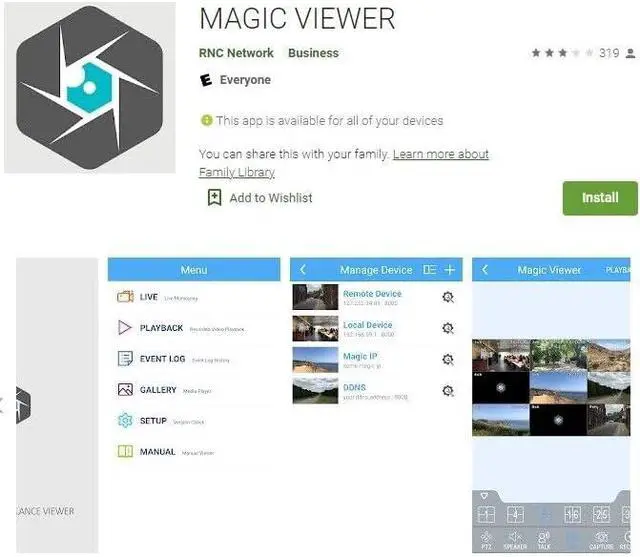Select the 16-channel split layout icon
This screenshot has height=557, width=640.
[573, 515]
